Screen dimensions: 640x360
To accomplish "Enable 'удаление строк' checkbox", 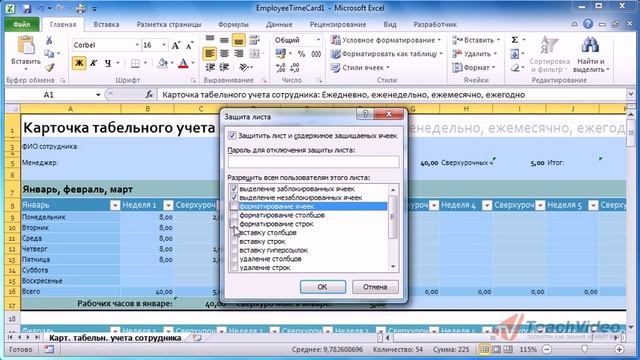I will [x=234, y=267].
